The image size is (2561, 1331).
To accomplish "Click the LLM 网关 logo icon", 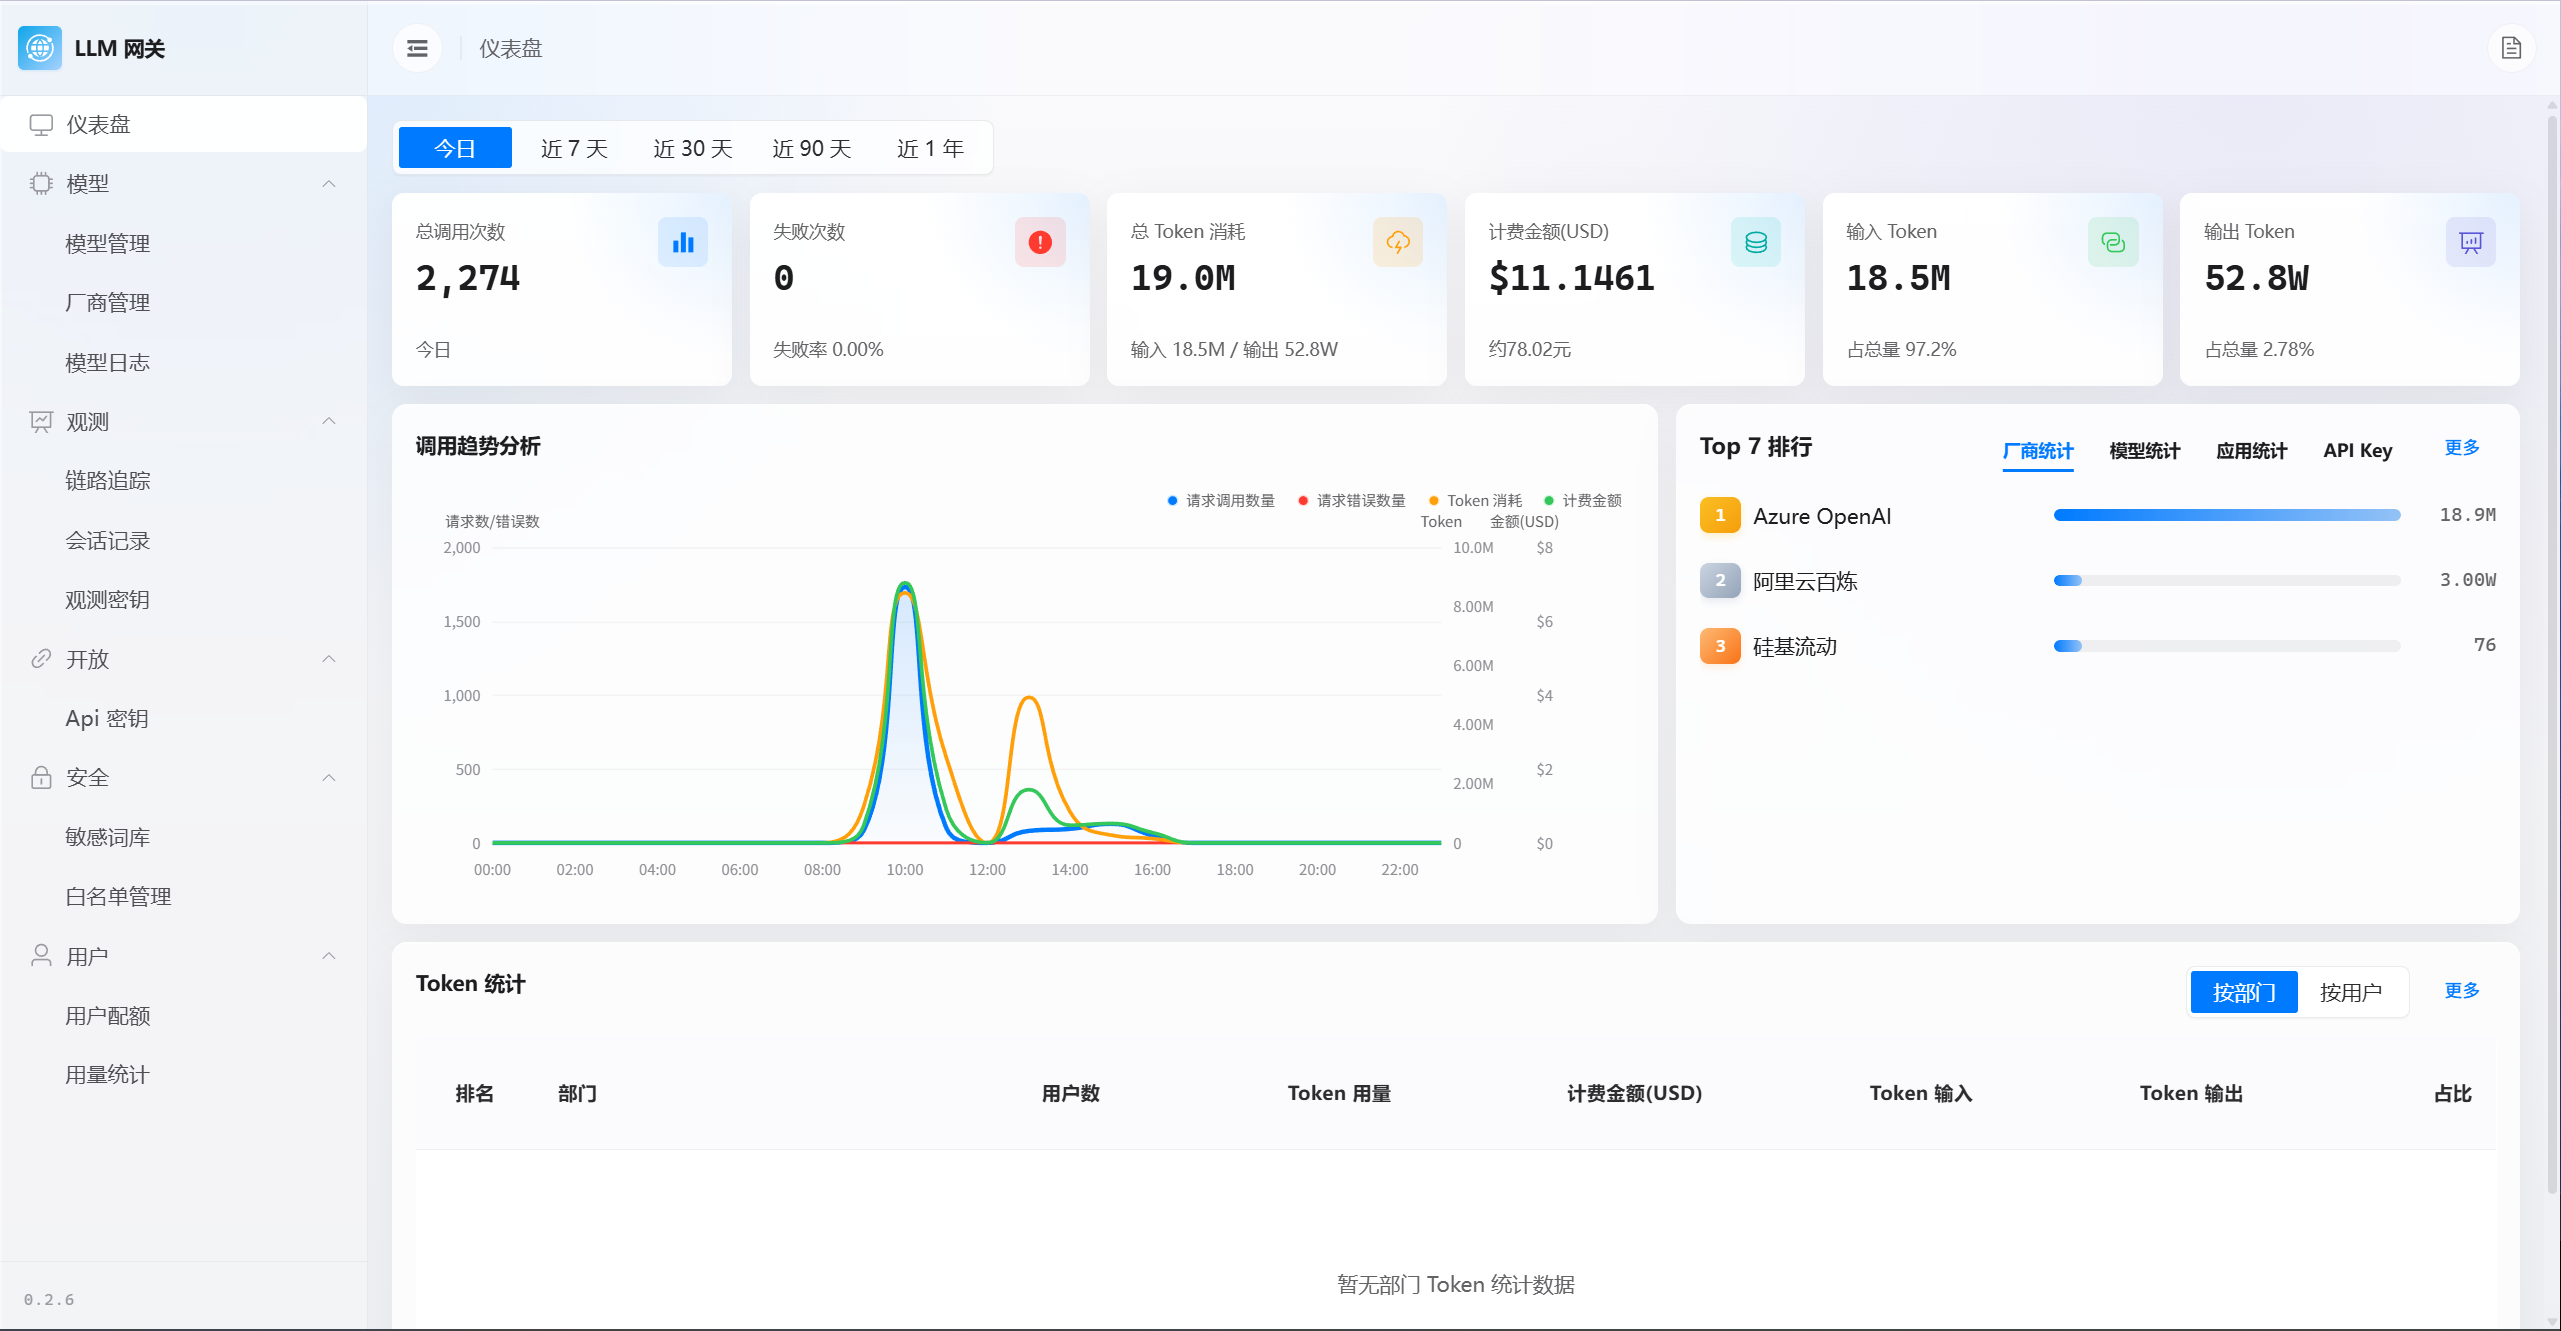I will click(40, 48).
